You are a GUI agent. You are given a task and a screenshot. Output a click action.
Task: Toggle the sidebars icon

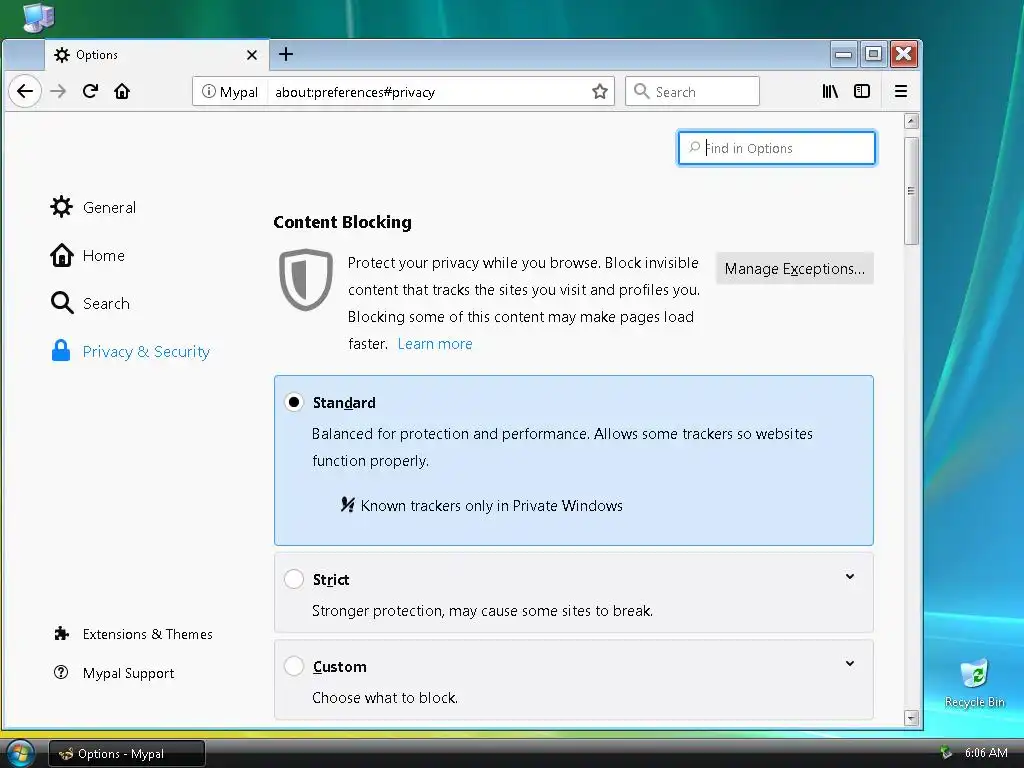862,91
